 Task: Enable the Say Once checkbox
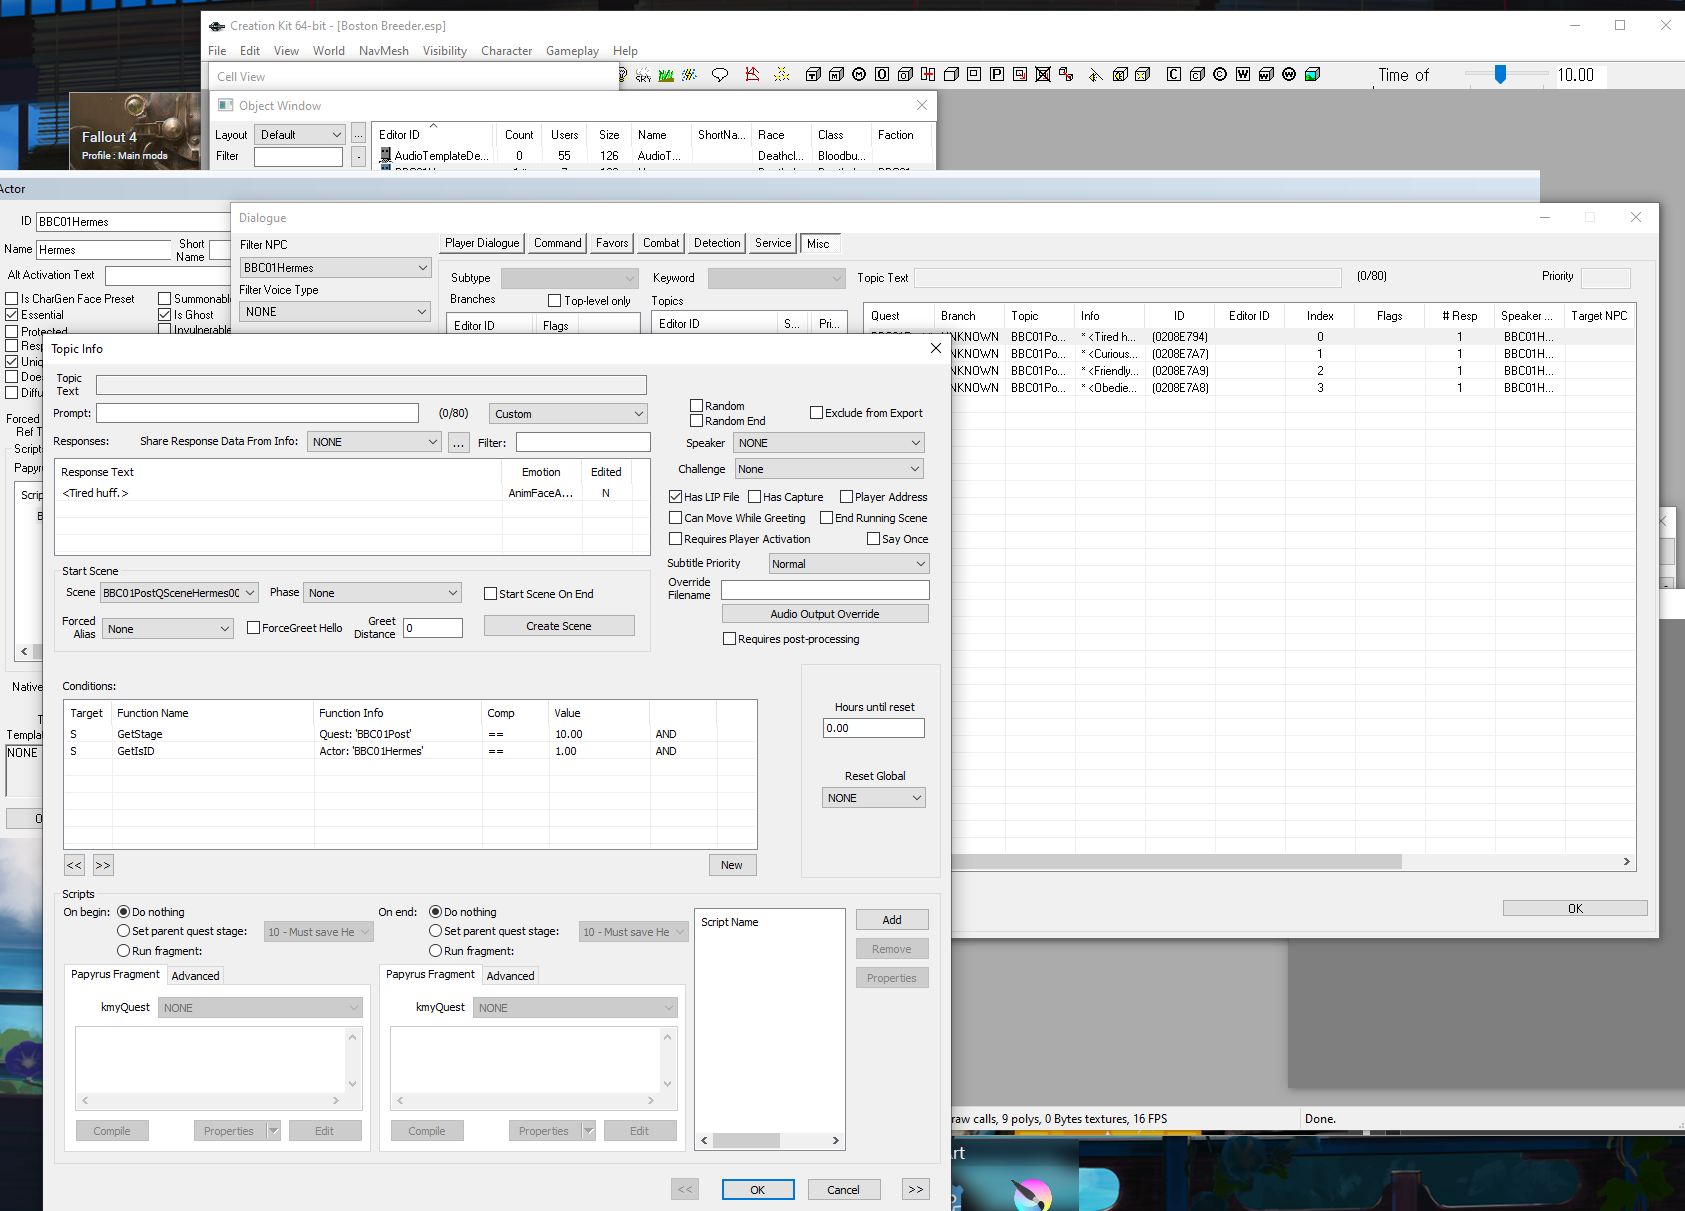(873, 539)
